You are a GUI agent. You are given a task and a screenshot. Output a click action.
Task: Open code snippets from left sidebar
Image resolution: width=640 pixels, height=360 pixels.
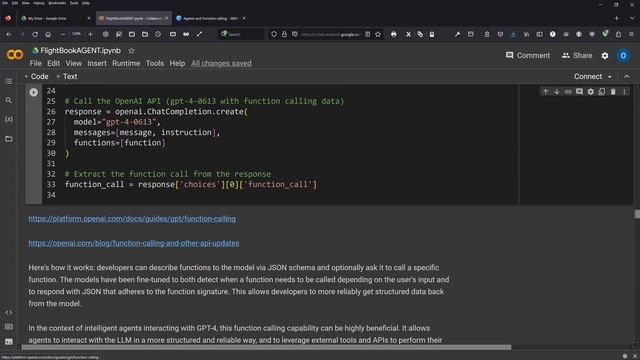pyautogui.click(x=9, y=313)
